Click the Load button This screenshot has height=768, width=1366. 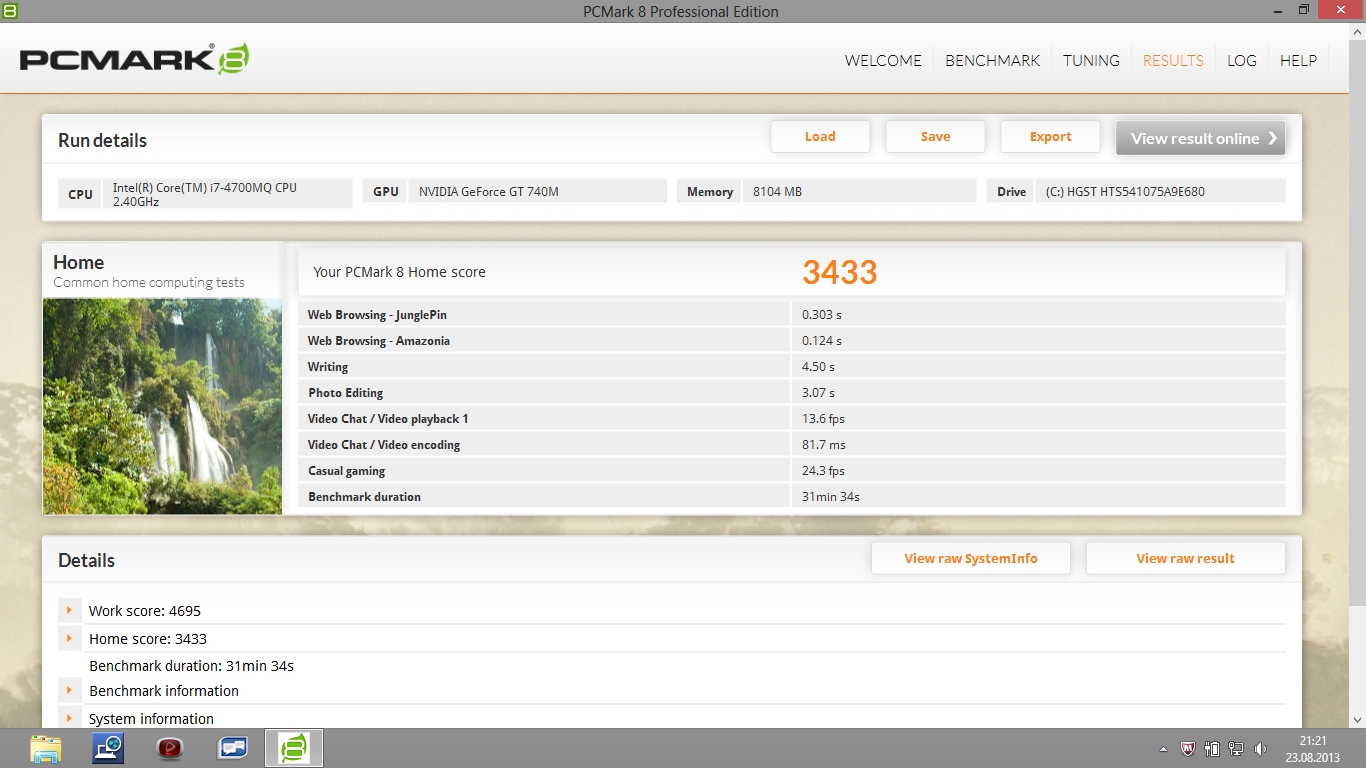tap(820, 137)
